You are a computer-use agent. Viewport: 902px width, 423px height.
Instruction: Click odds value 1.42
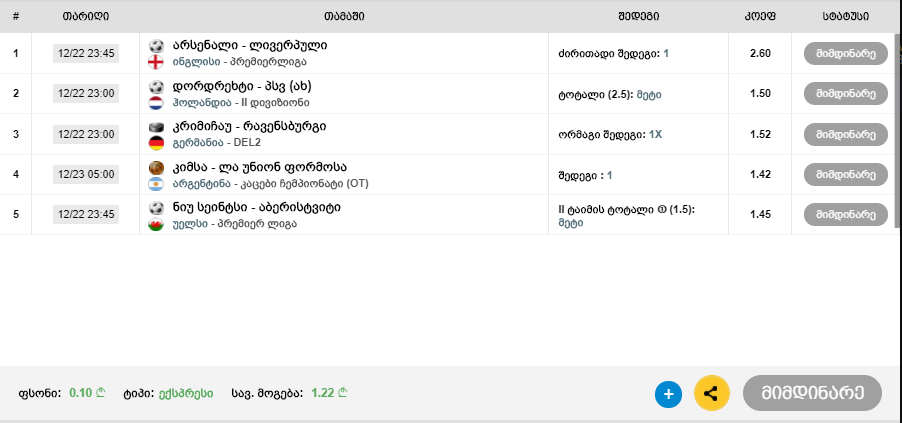760,175
